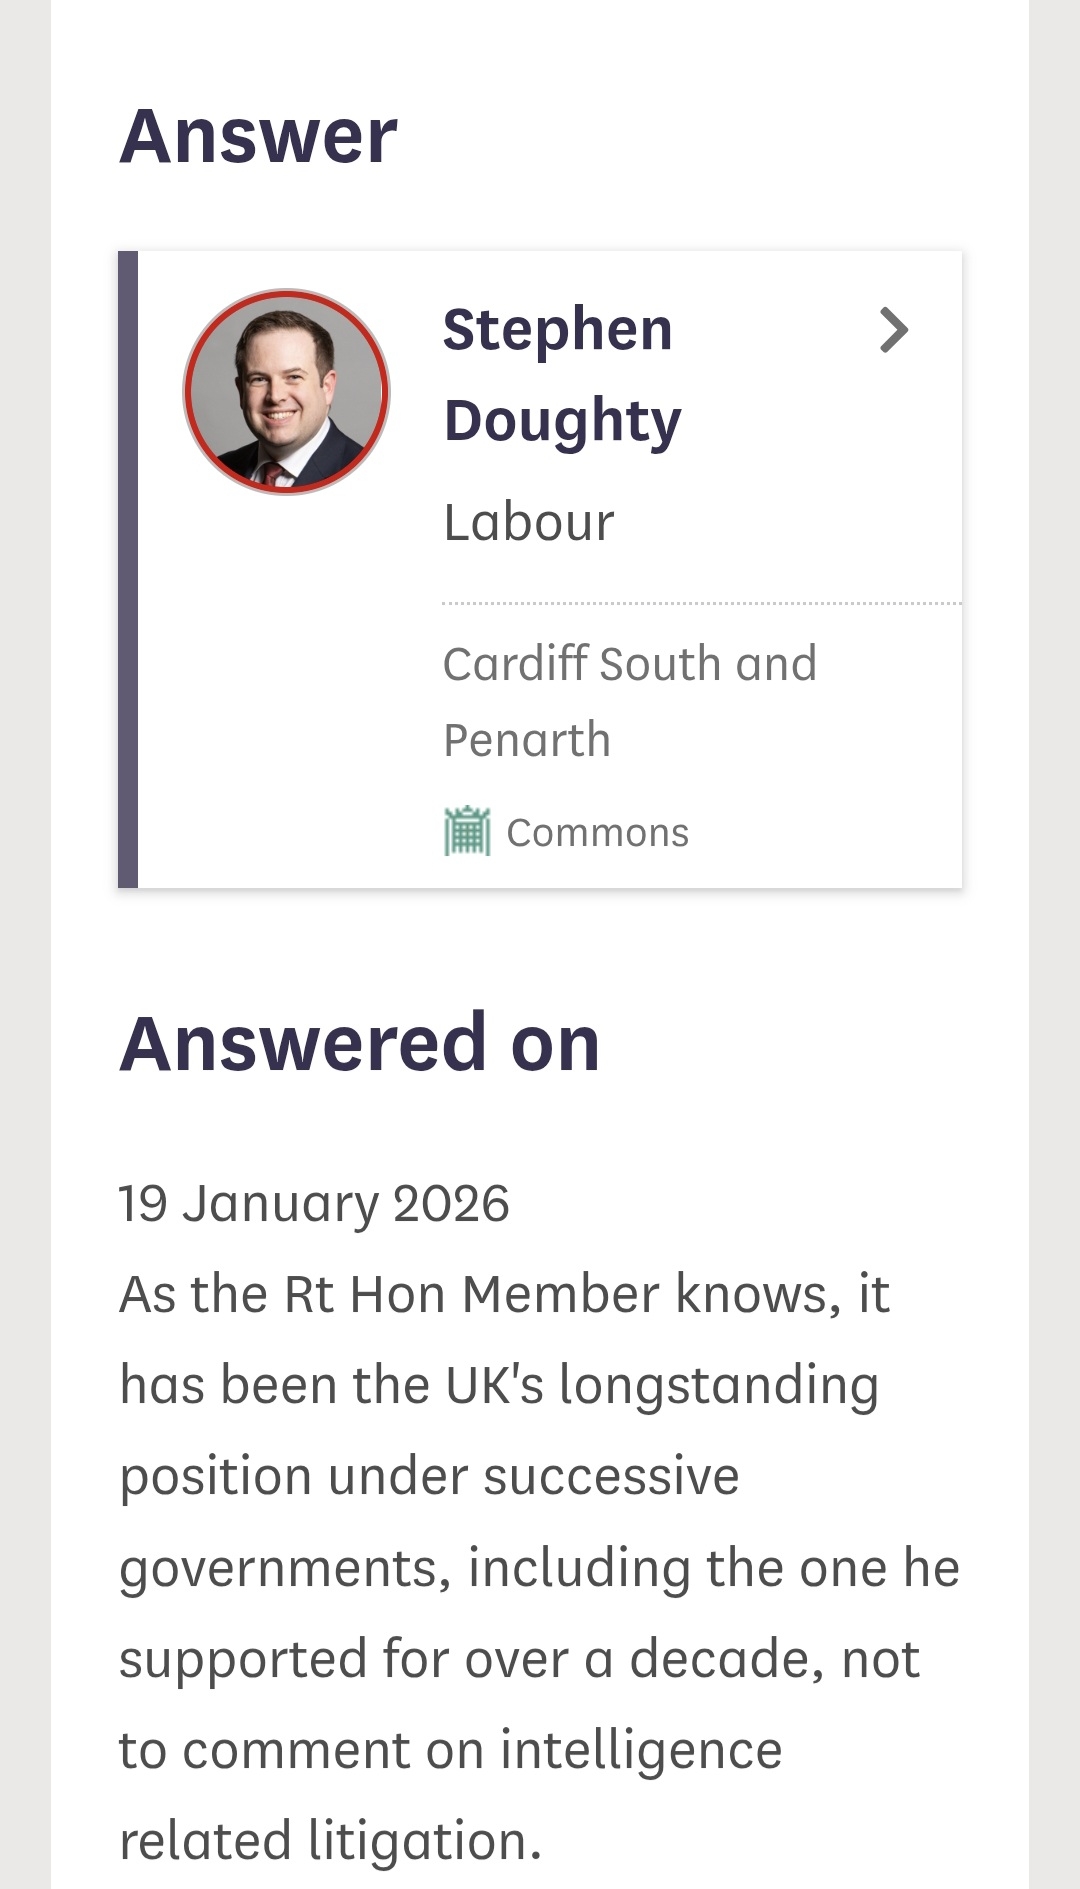
Task: Click the "Commons" house label
Action: pos(597,833)
